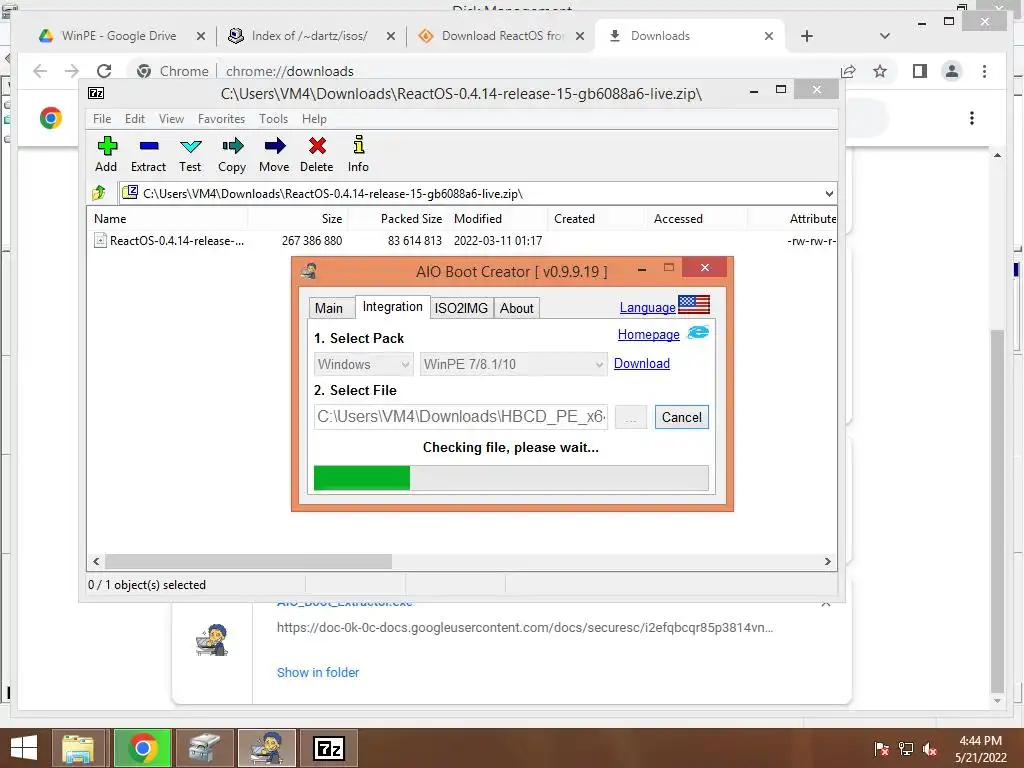Sort by the Packed Size column
The image size is (1024, 768).
pyautogui.click(x=396, y=219)
